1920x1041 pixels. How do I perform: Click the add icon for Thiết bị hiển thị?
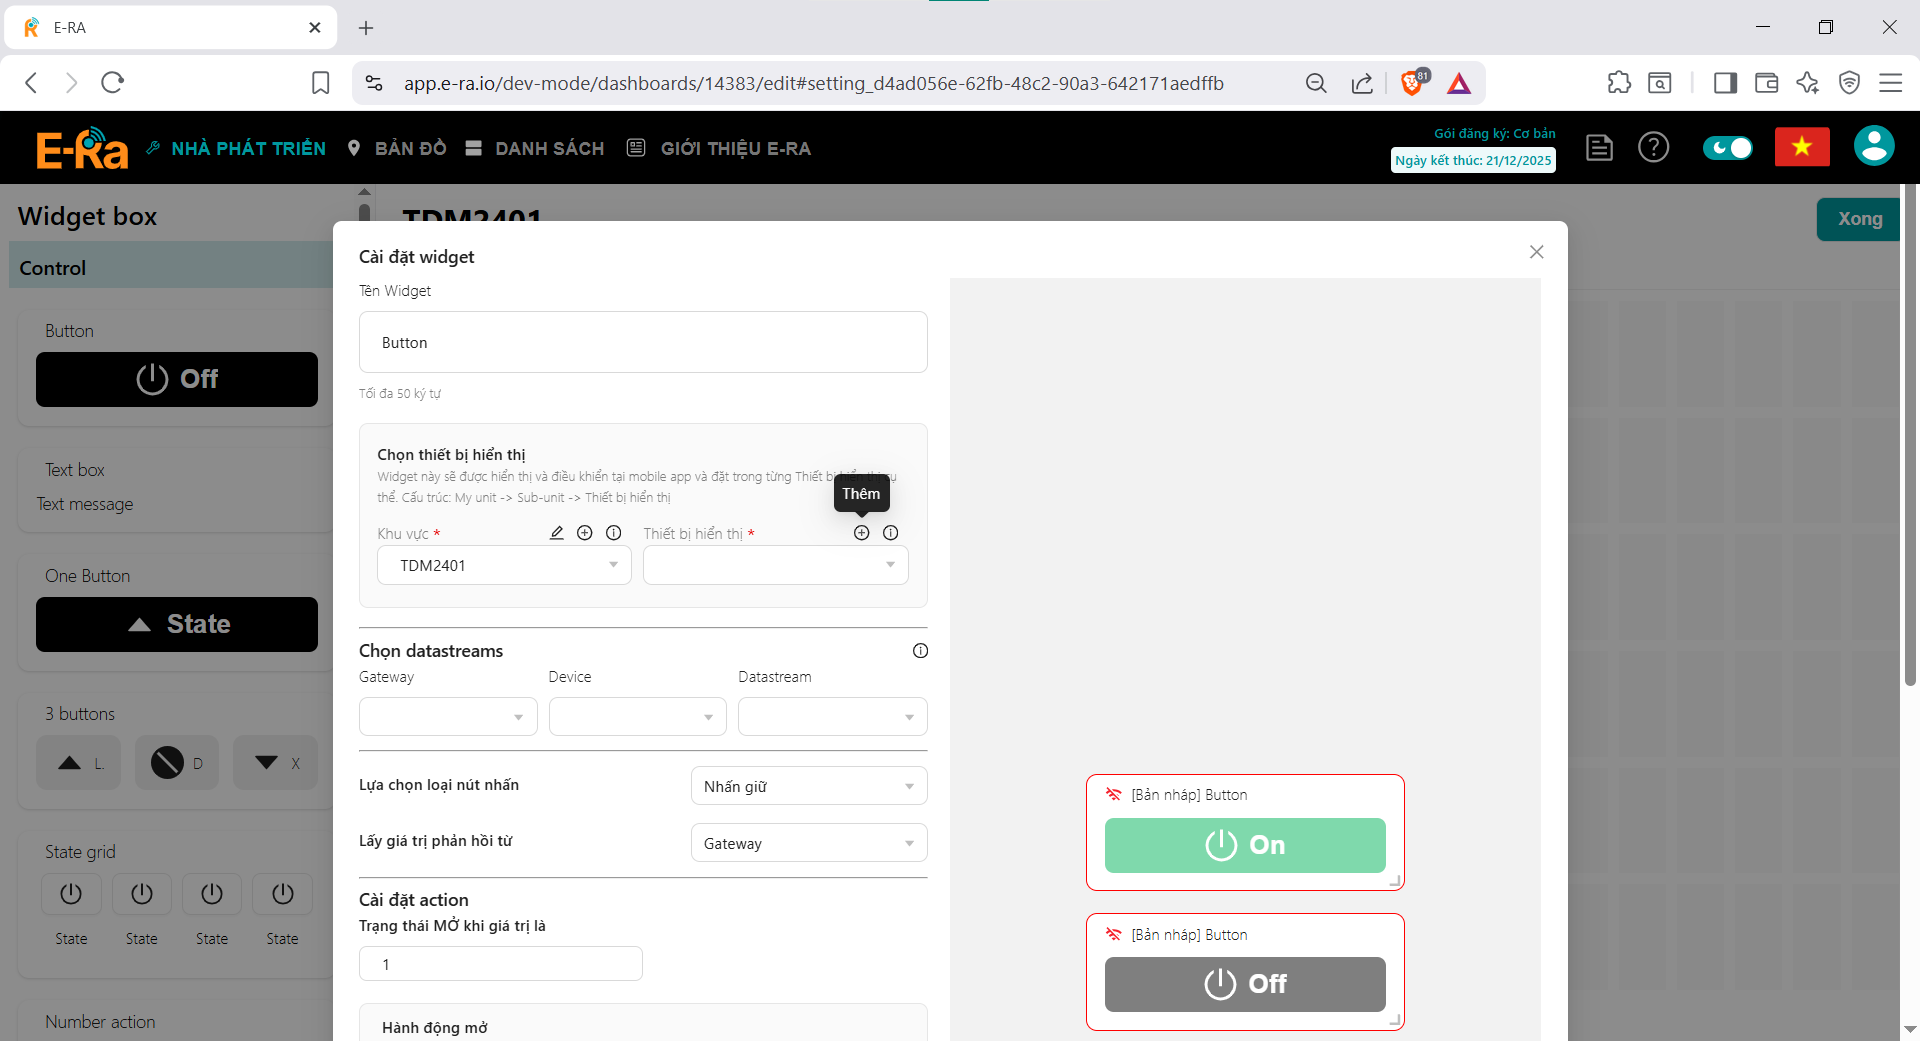coord(861,533)
